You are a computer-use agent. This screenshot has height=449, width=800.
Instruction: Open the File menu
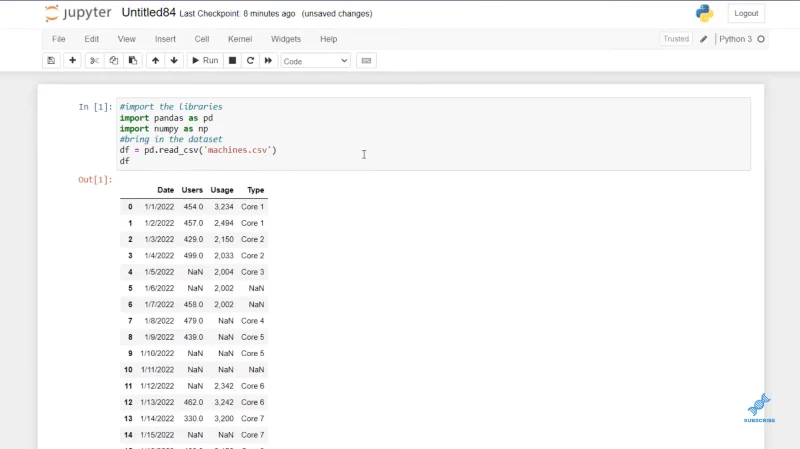pos(59,39)
